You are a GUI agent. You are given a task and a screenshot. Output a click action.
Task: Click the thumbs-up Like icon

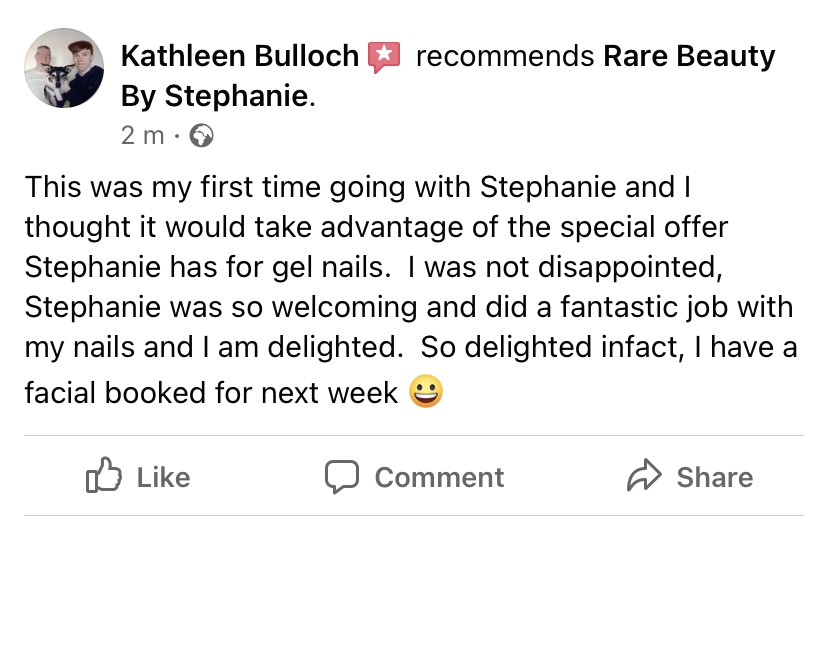click(x=104, y=475)
